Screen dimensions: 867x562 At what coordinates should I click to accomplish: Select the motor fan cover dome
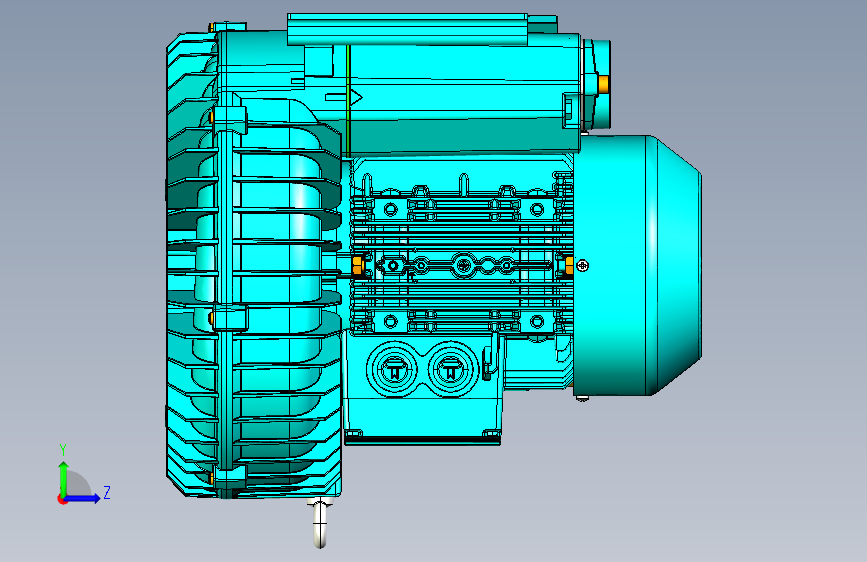point(638,266)
